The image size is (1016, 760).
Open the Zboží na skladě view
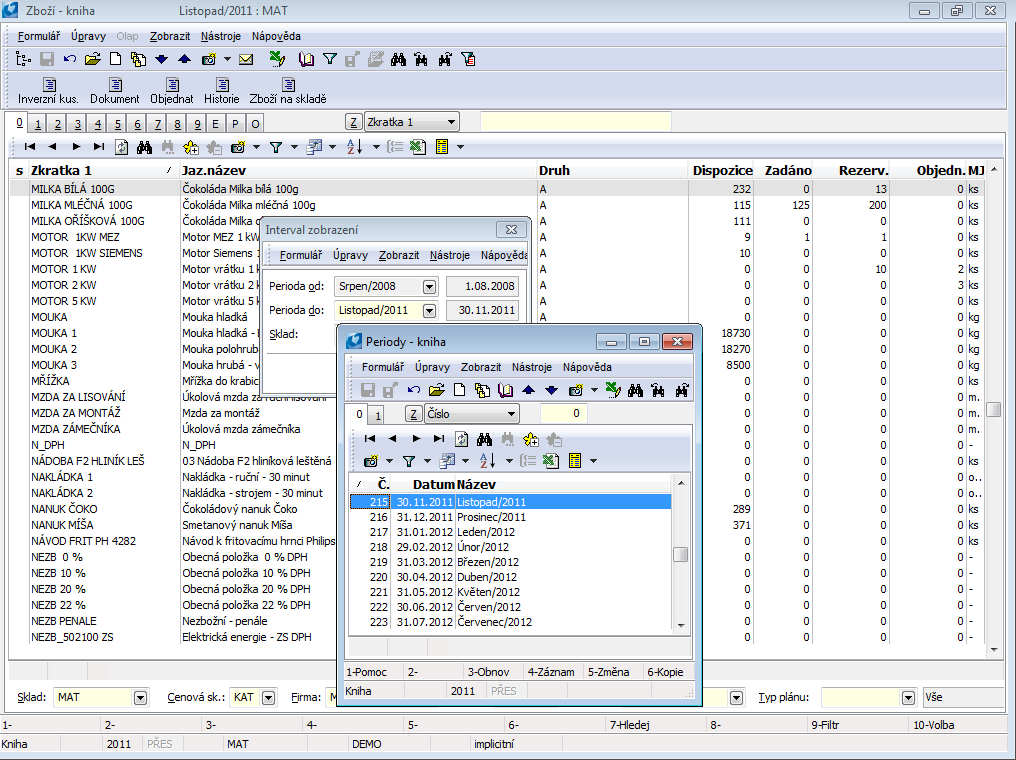288,90
